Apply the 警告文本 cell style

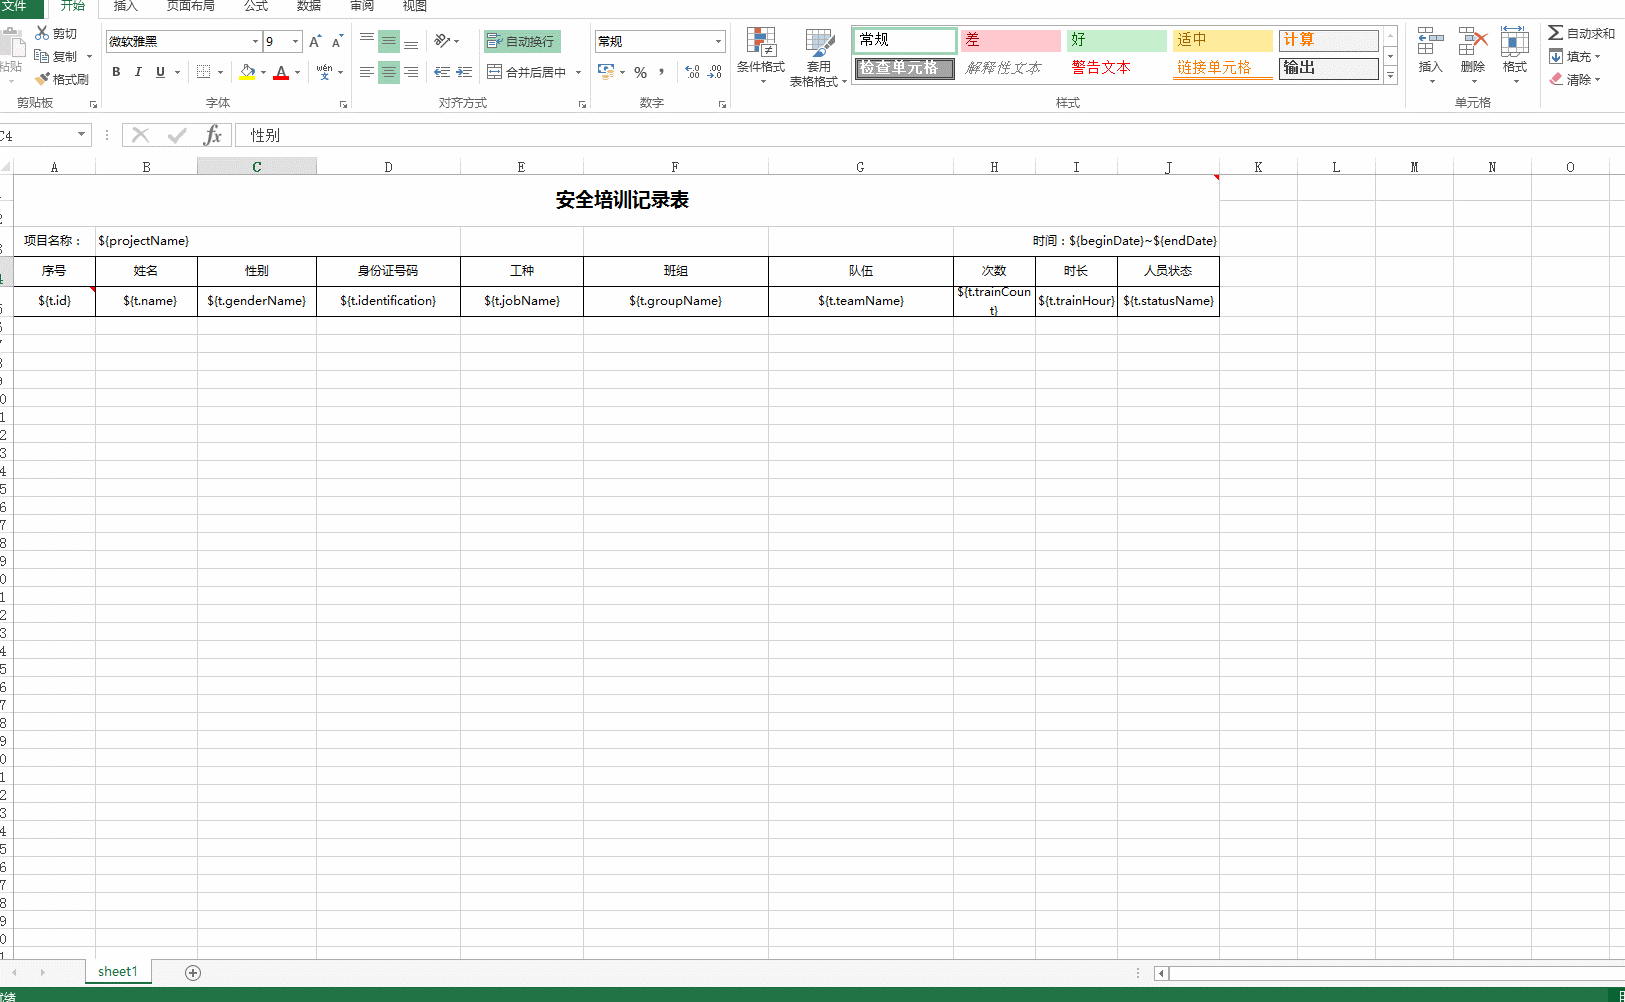[x=1116, y=68]
